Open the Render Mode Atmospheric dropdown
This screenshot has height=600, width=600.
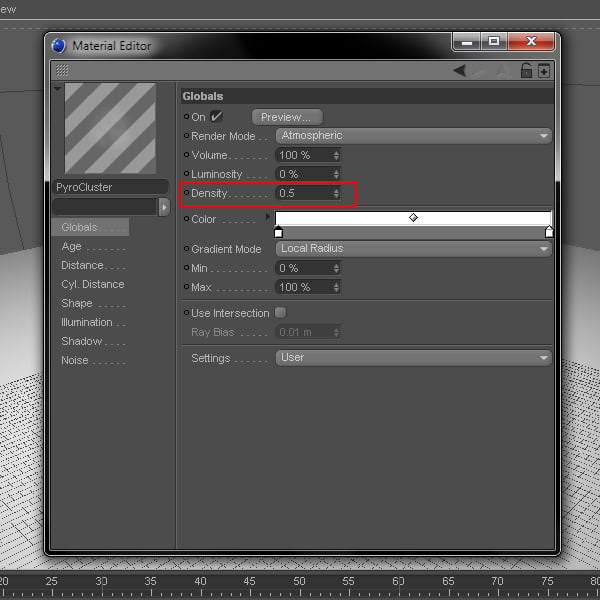pos(413,136)
